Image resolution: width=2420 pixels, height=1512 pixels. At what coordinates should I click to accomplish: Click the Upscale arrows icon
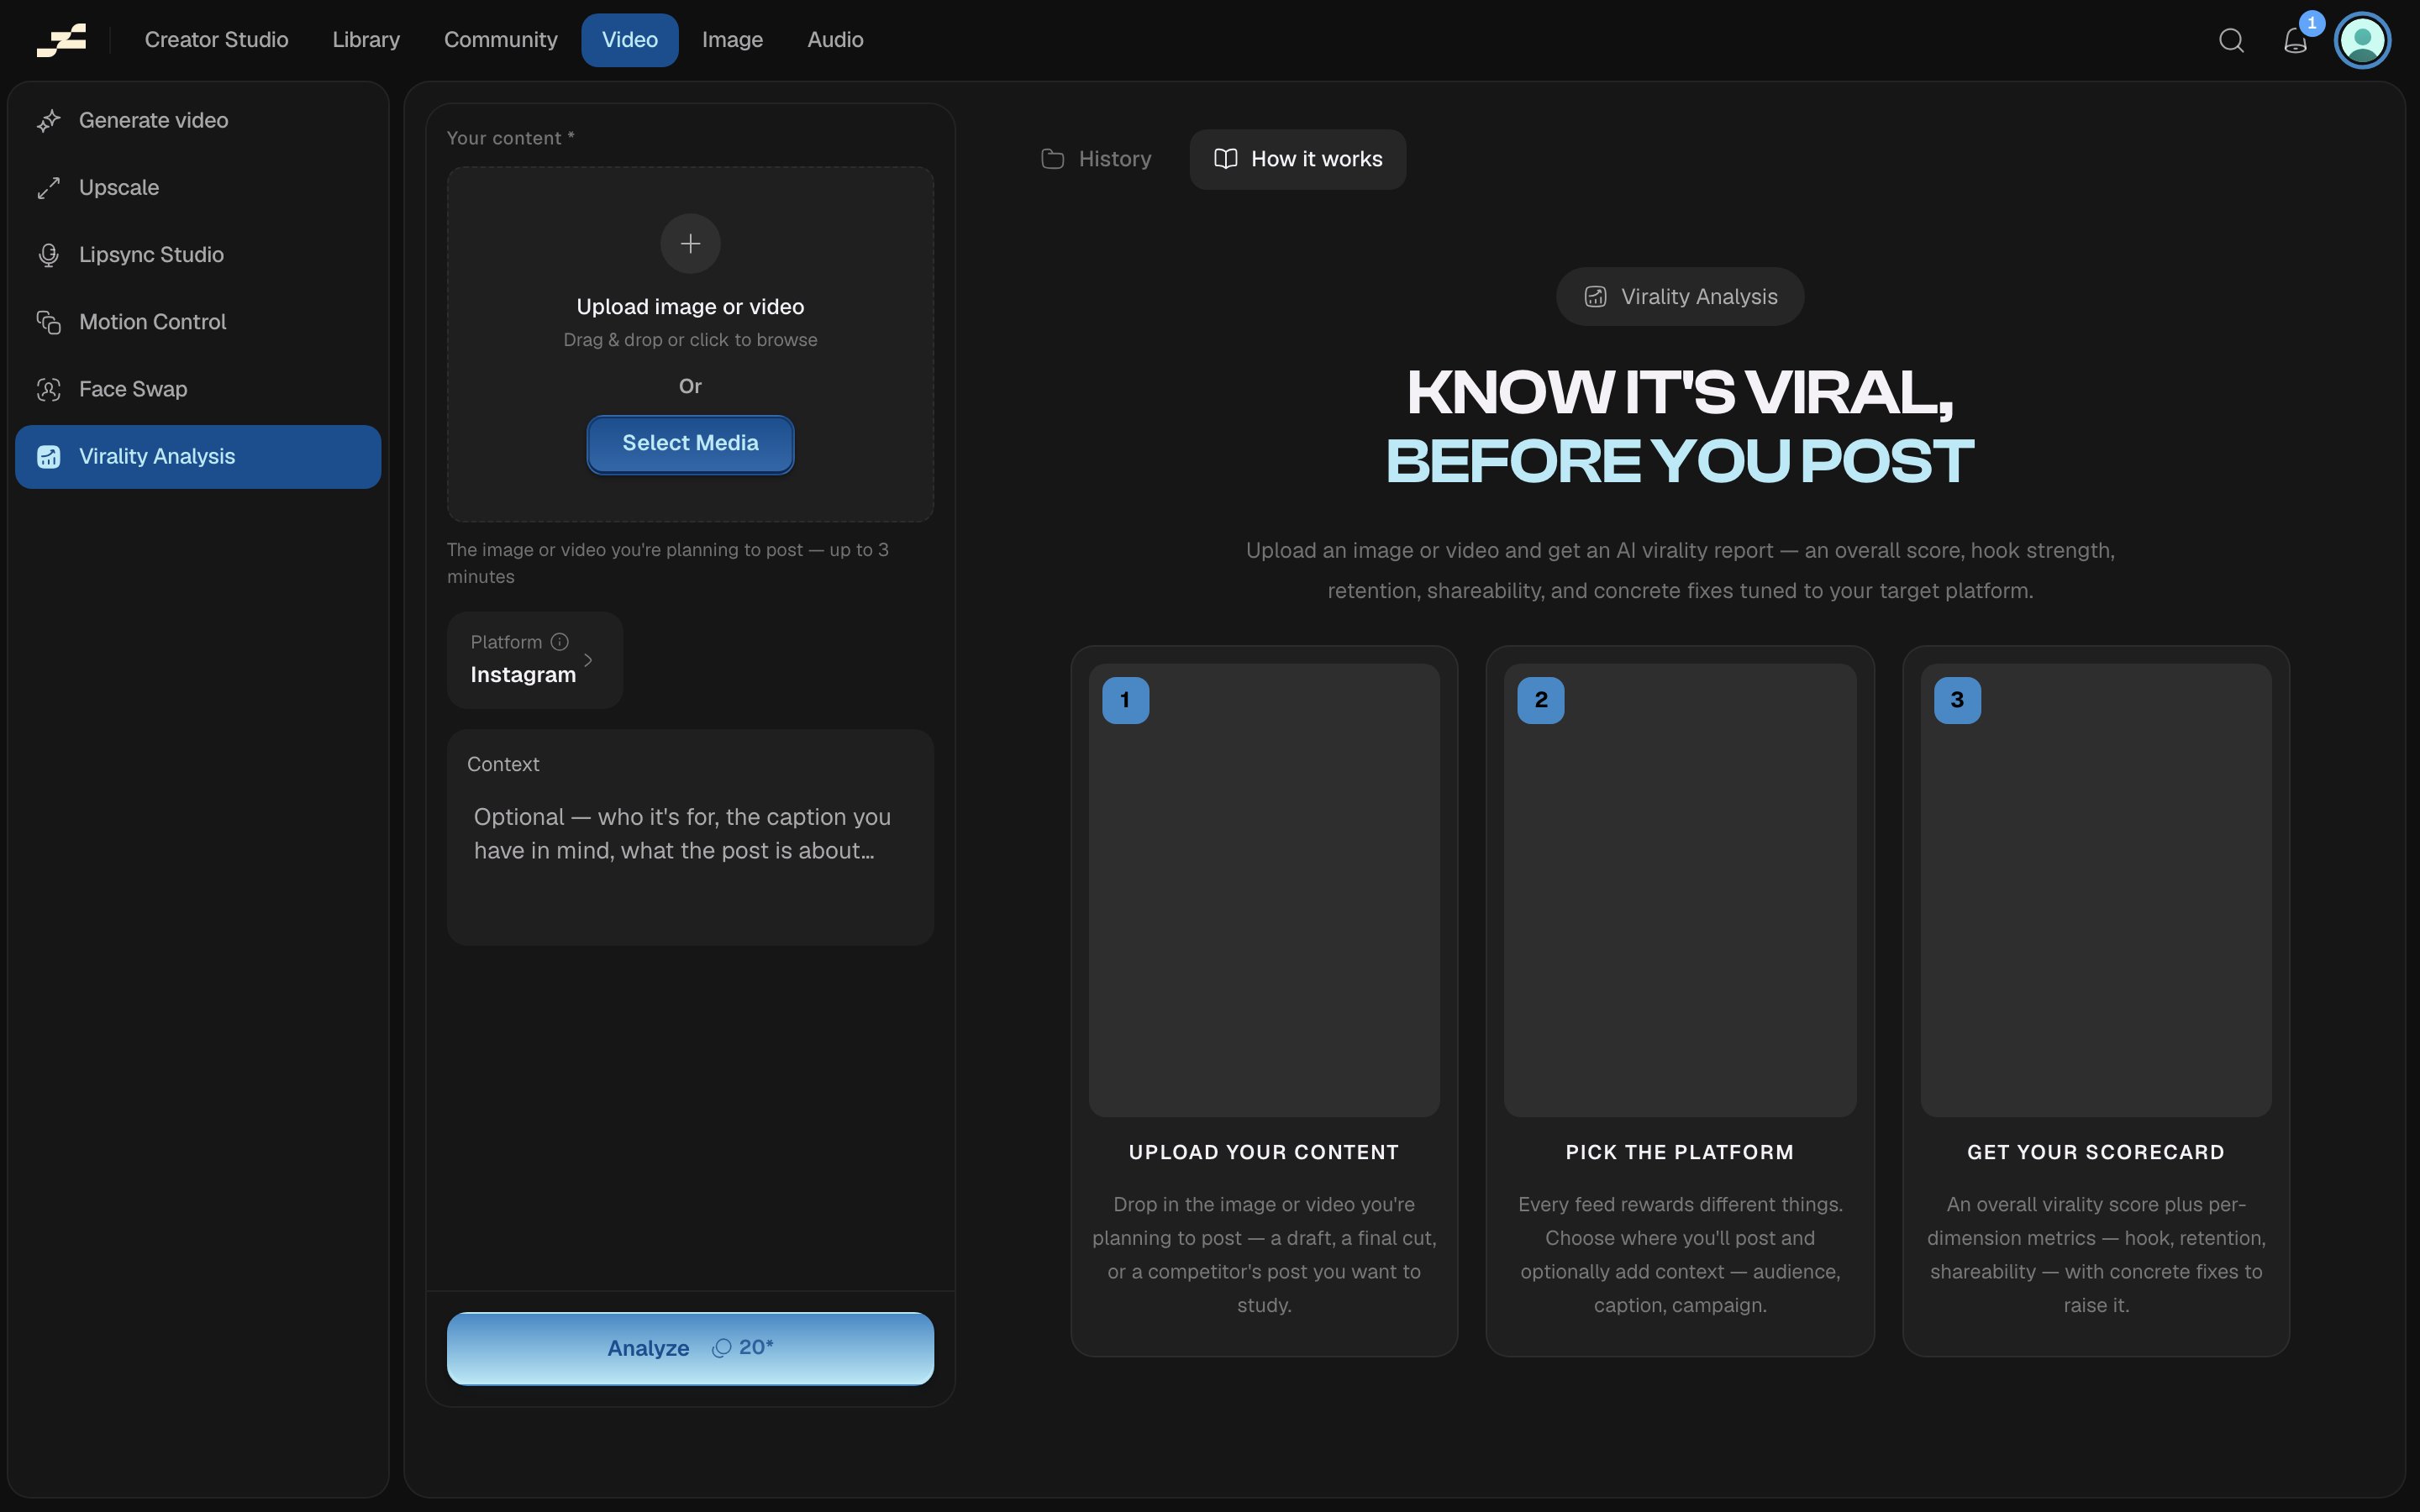pos(48,188)
